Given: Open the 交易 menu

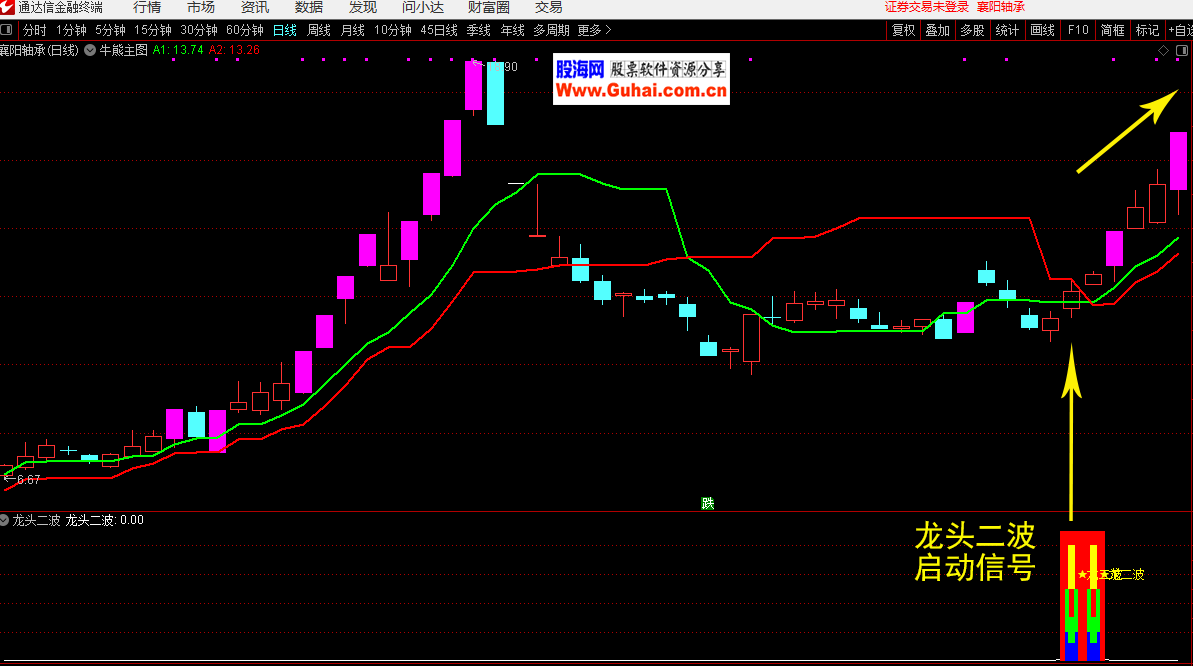Looking at the screenshot, I should 548,7.
